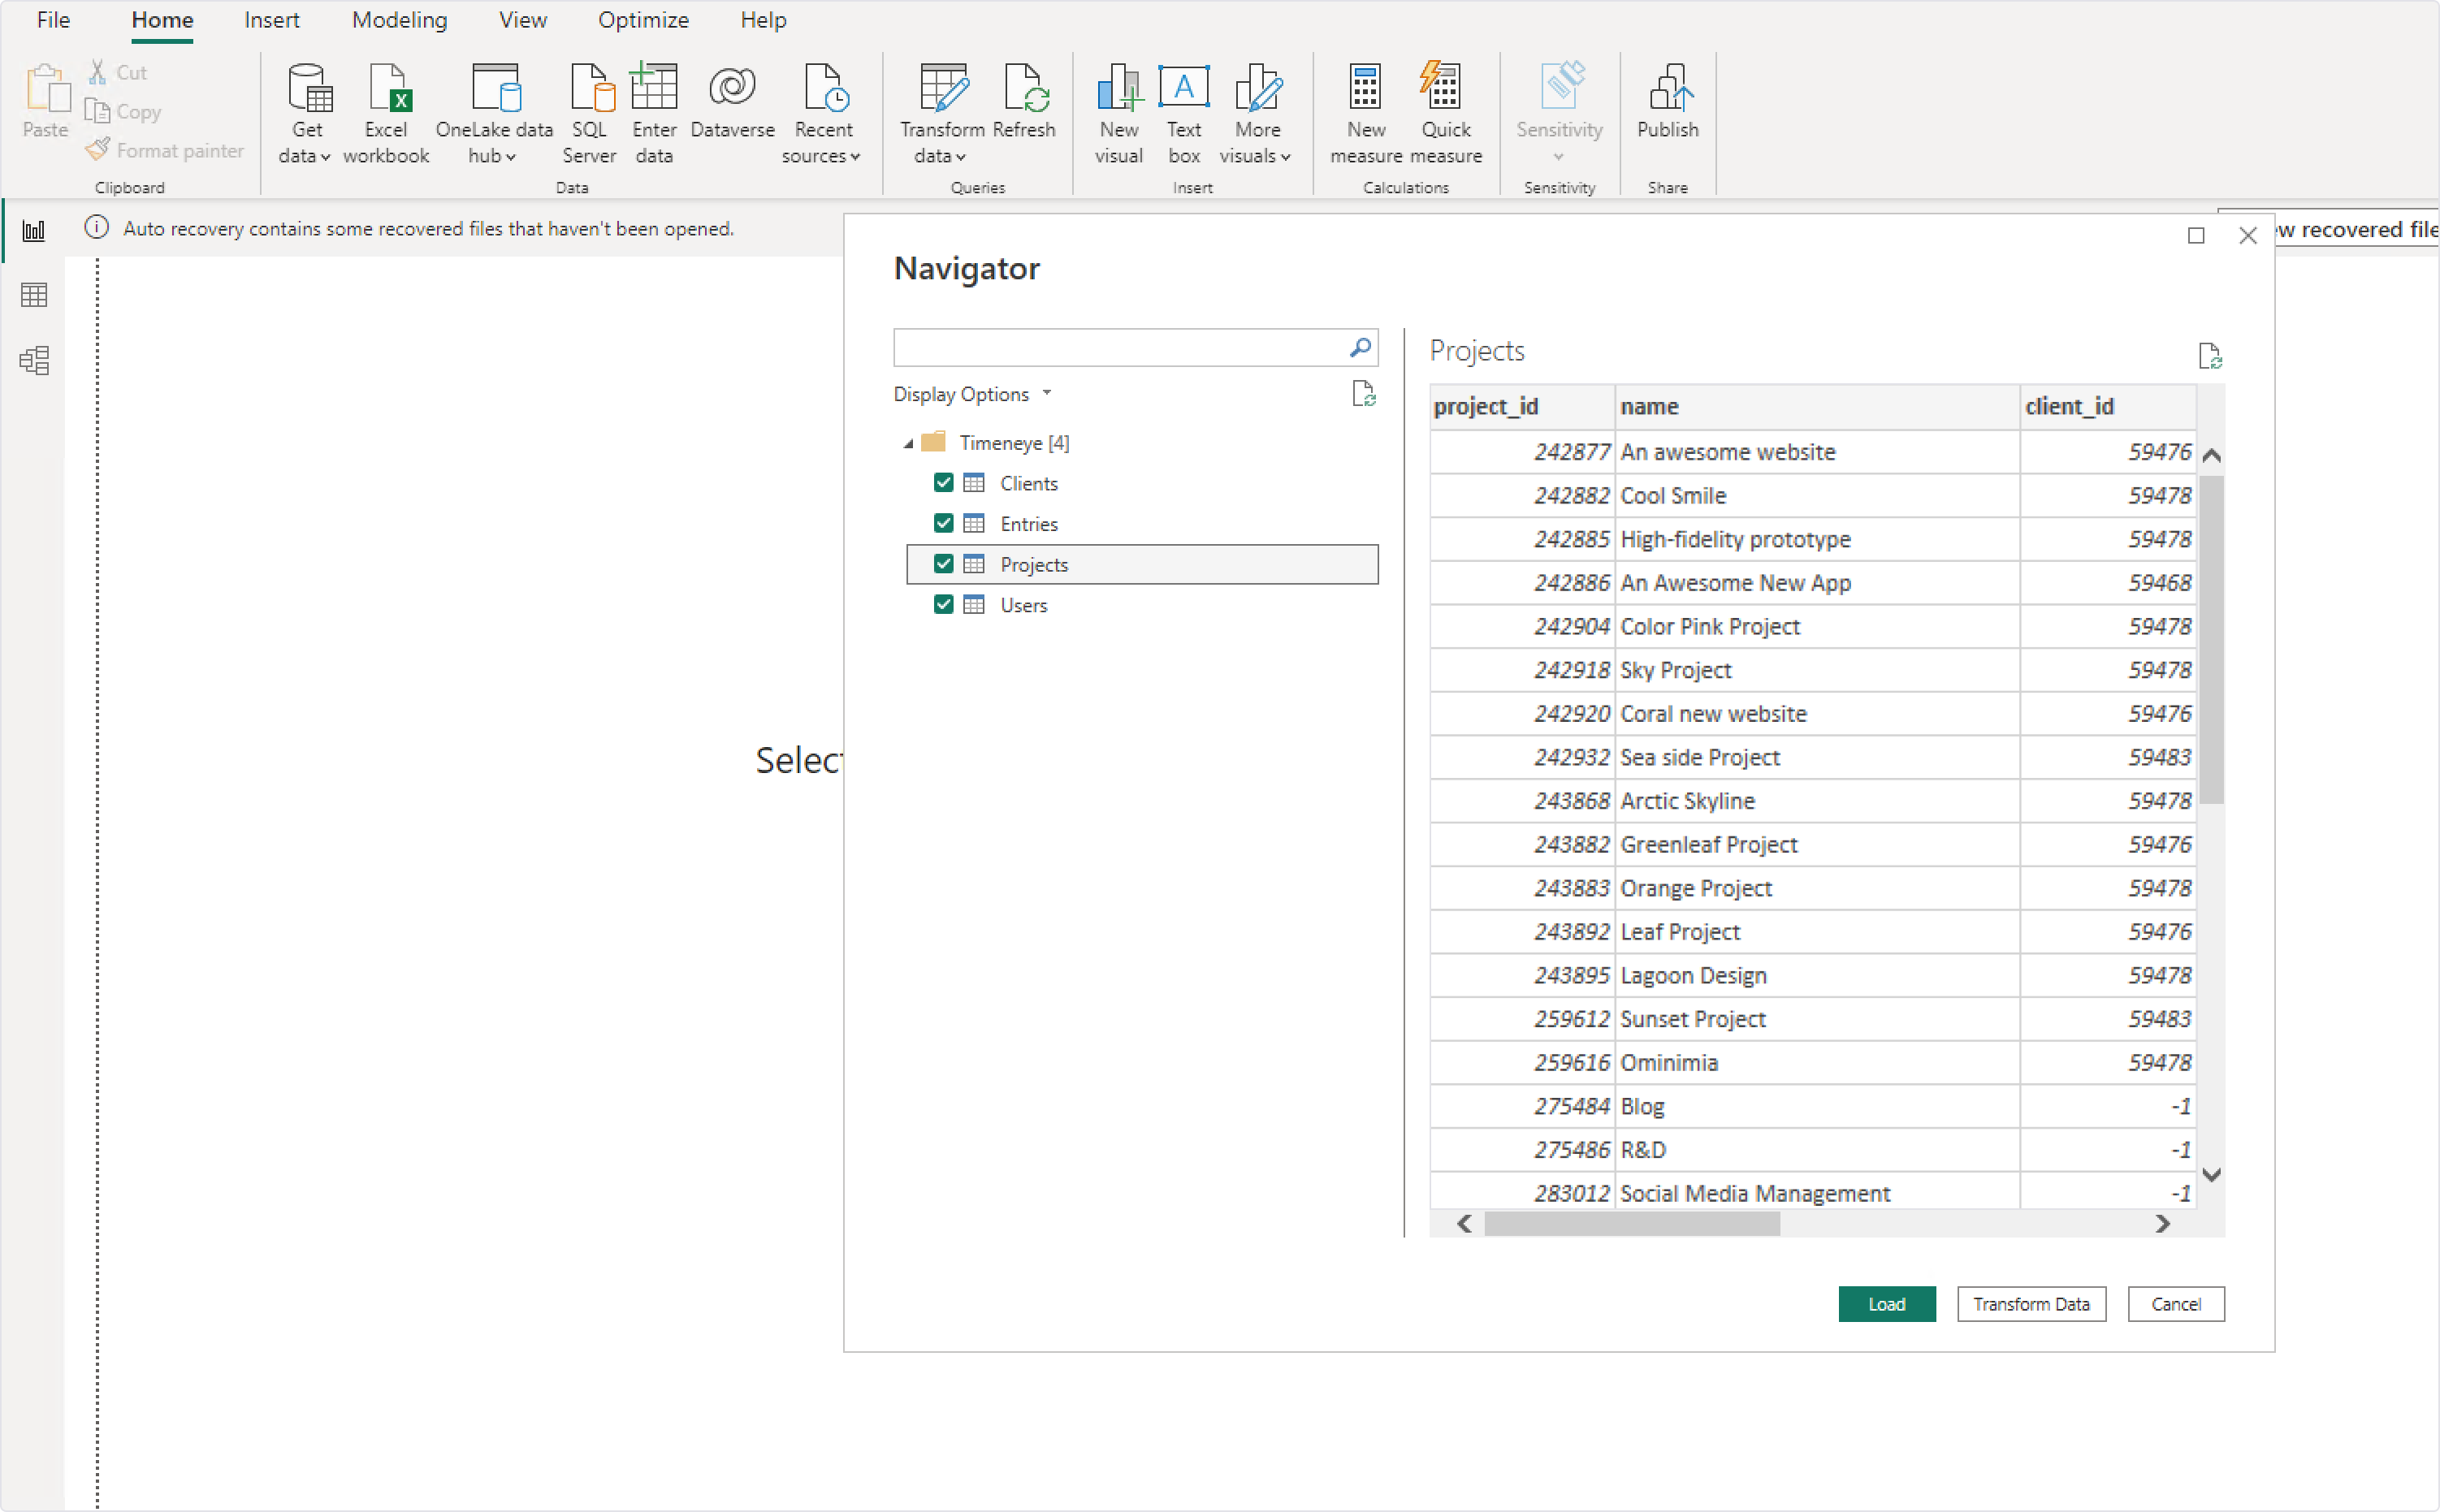Open Transform data dropdown arrow
The image size is (2440, 1512).
(960, 157)
